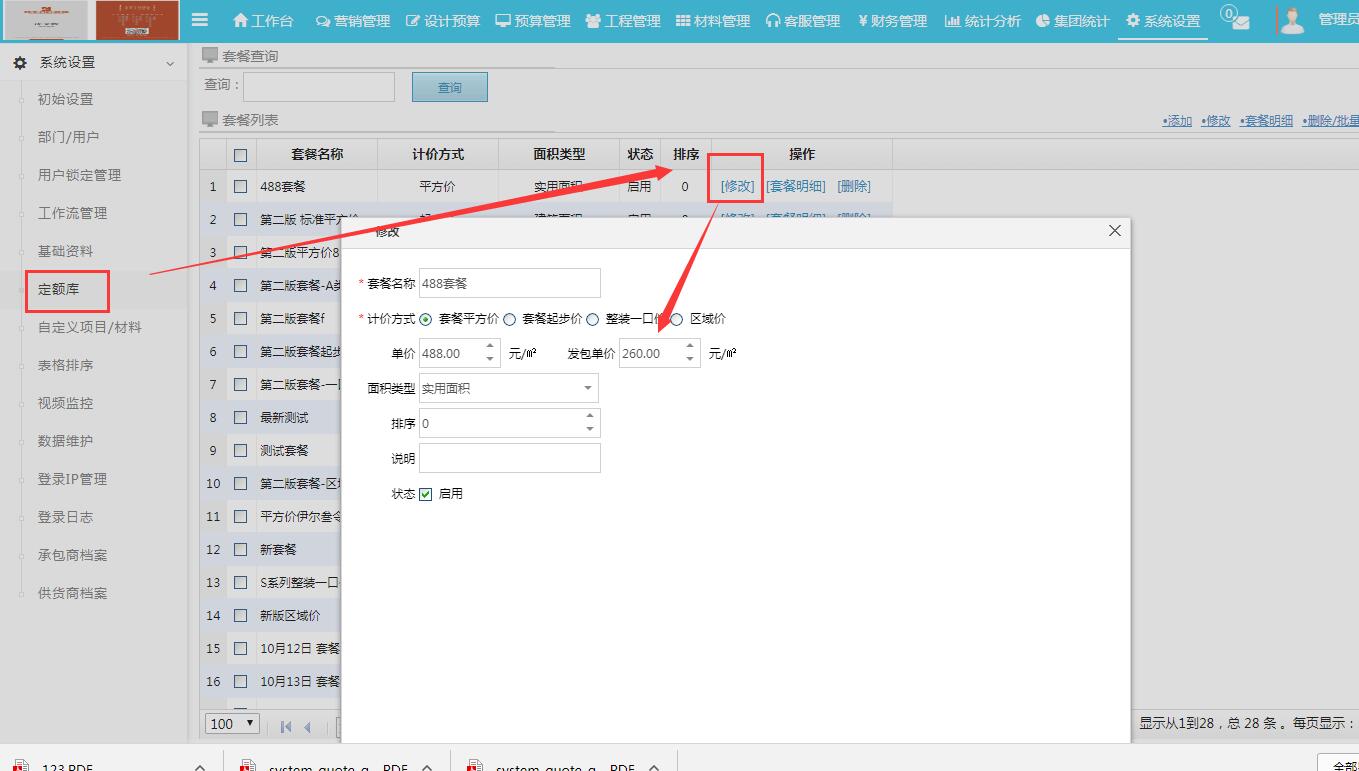
Task: Click the 说明 text field
Action: coord(509,458)
